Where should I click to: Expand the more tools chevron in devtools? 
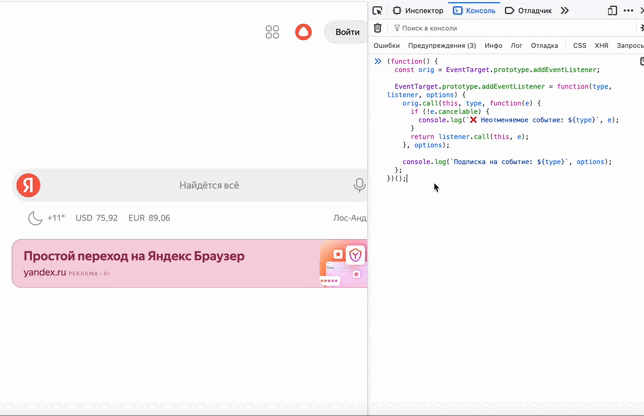565,11
